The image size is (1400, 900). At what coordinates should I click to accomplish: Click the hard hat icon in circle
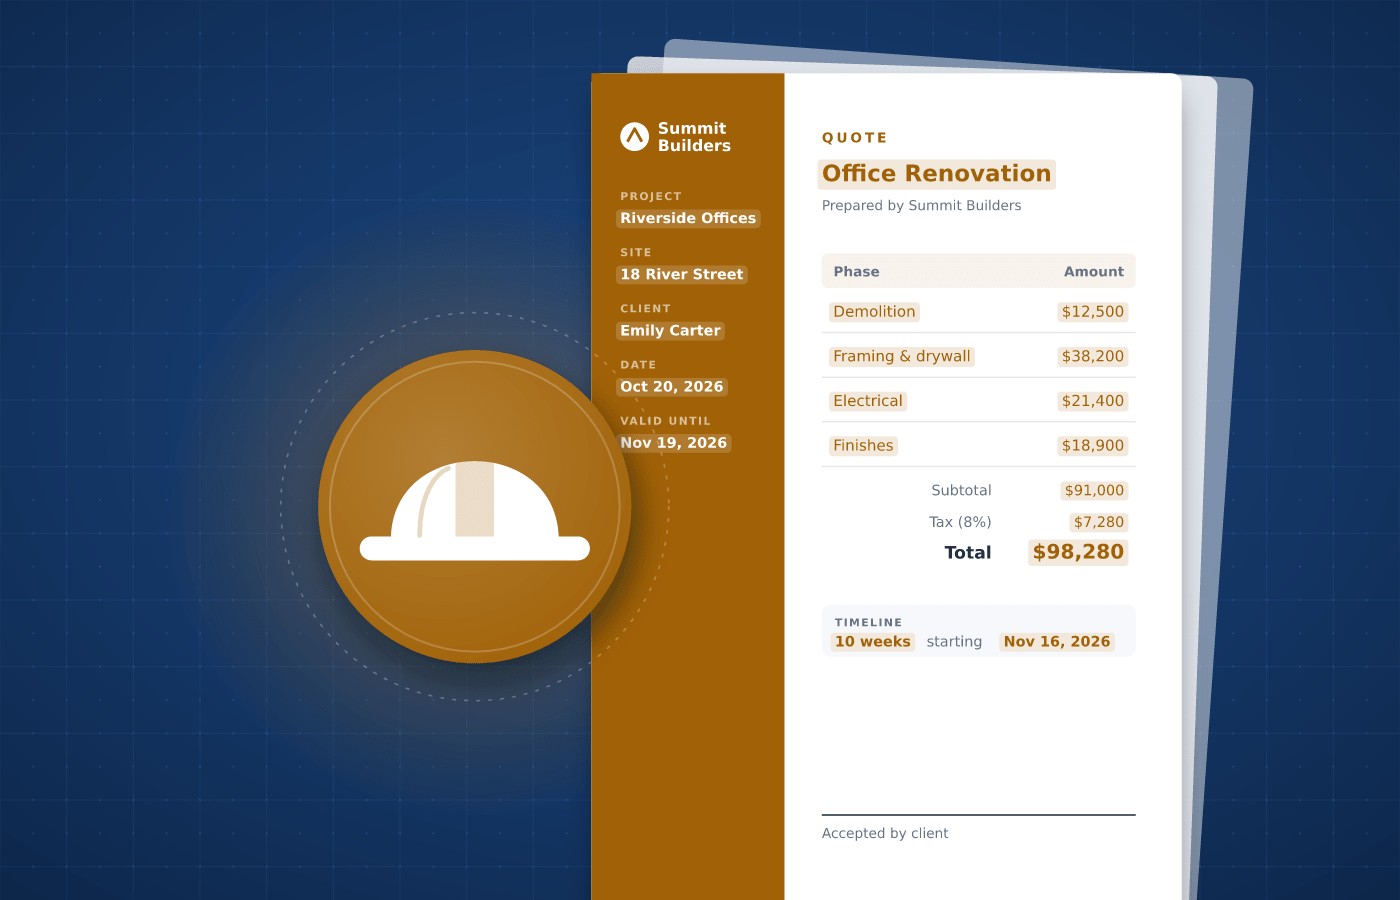(475, 507)
